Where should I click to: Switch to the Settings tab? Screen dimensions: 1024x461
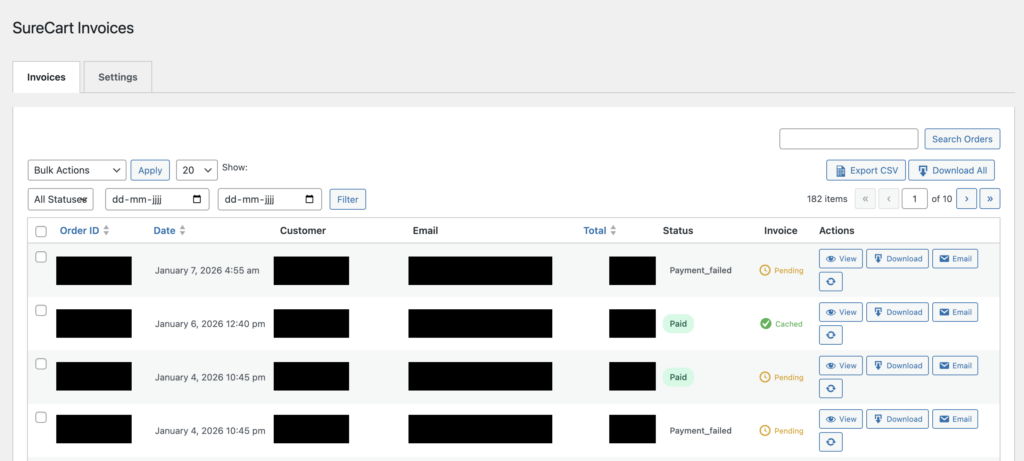point(118,77)
